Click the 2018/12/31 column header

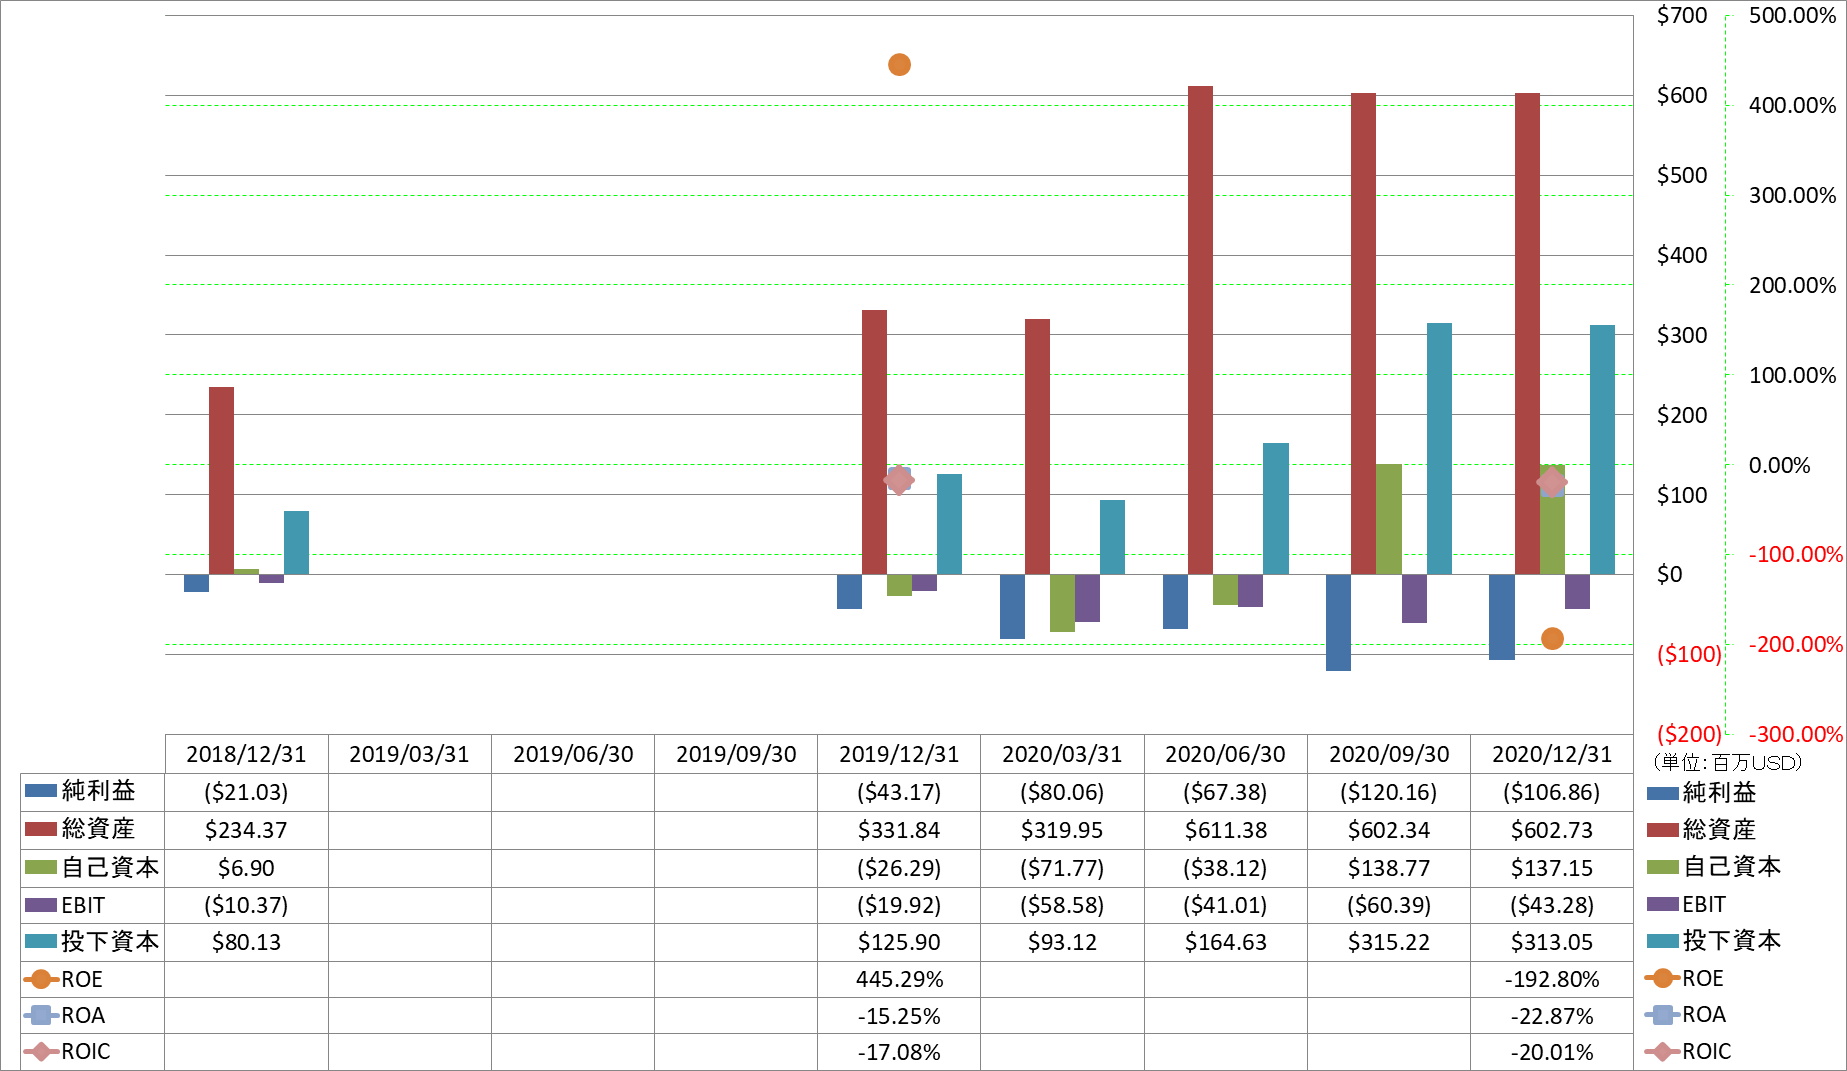[x=246, y=754]
